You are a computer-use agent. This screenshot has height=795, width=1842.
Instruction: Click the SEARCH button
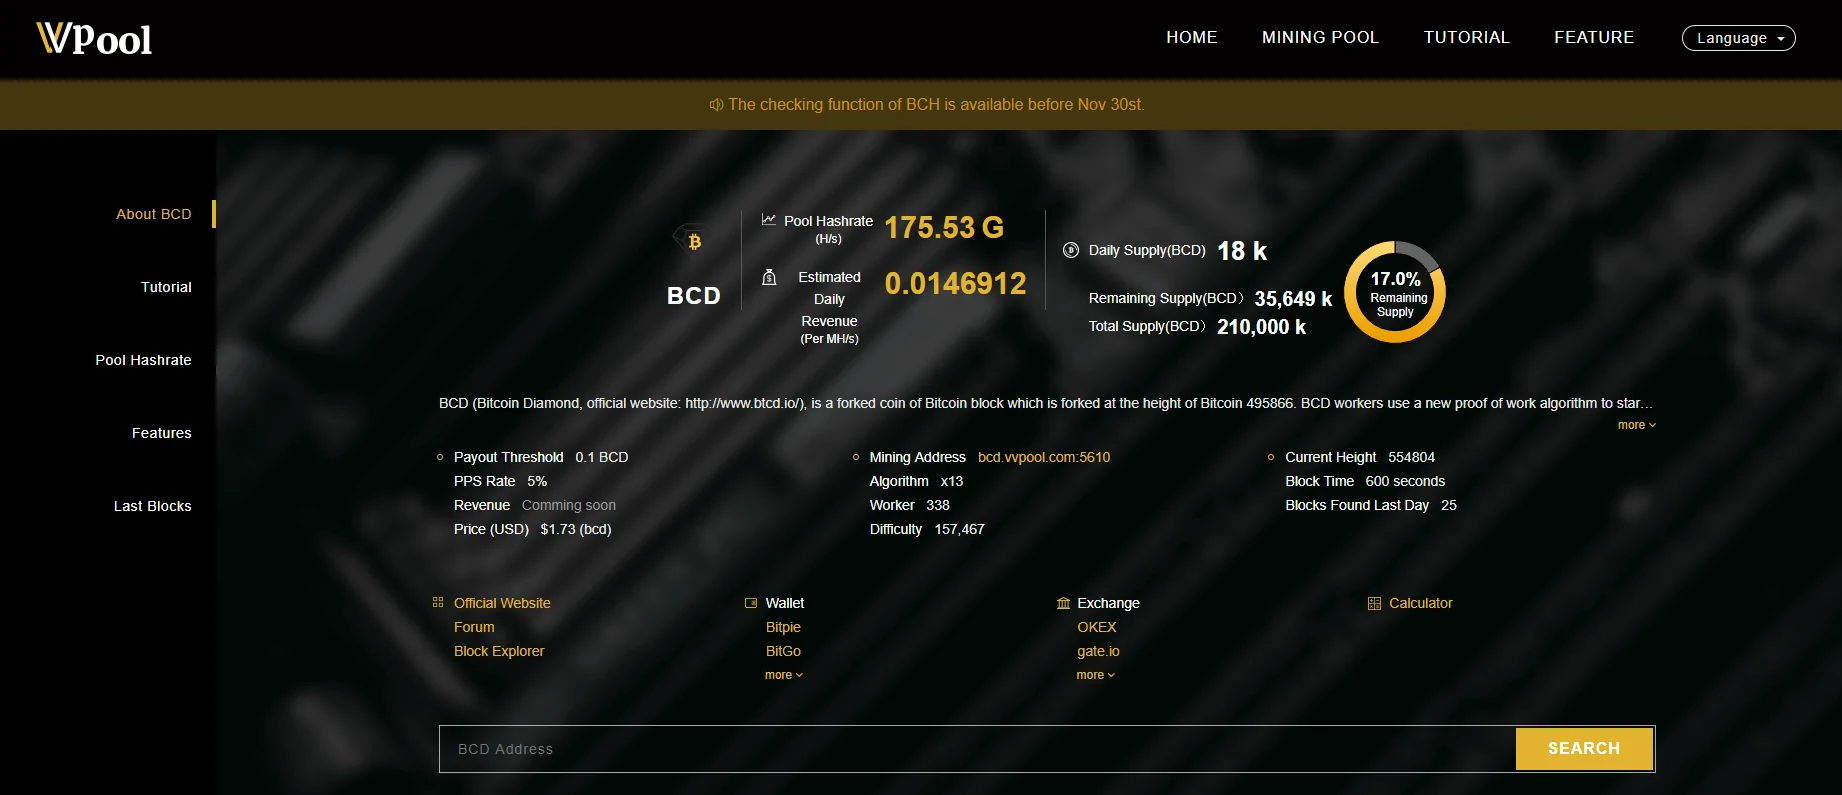pyautogui.click(x=1584, y=749)
